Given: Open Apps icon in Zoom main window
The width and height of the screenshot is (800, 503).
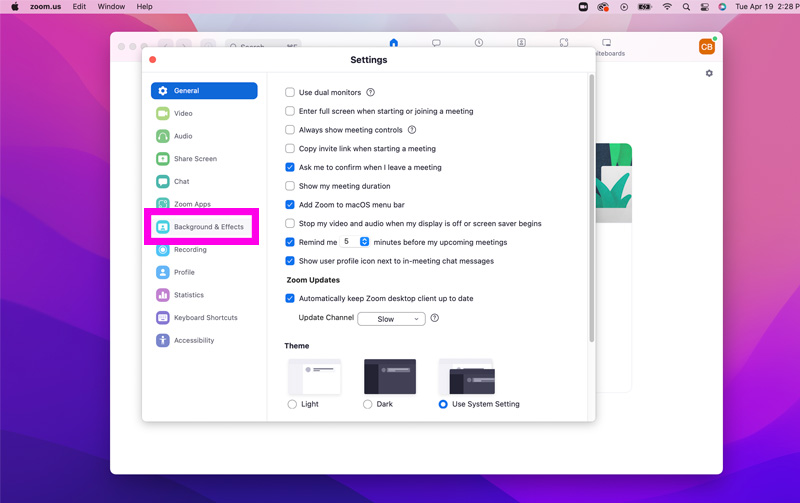Looking at the screenshot, I should [564, 43].
